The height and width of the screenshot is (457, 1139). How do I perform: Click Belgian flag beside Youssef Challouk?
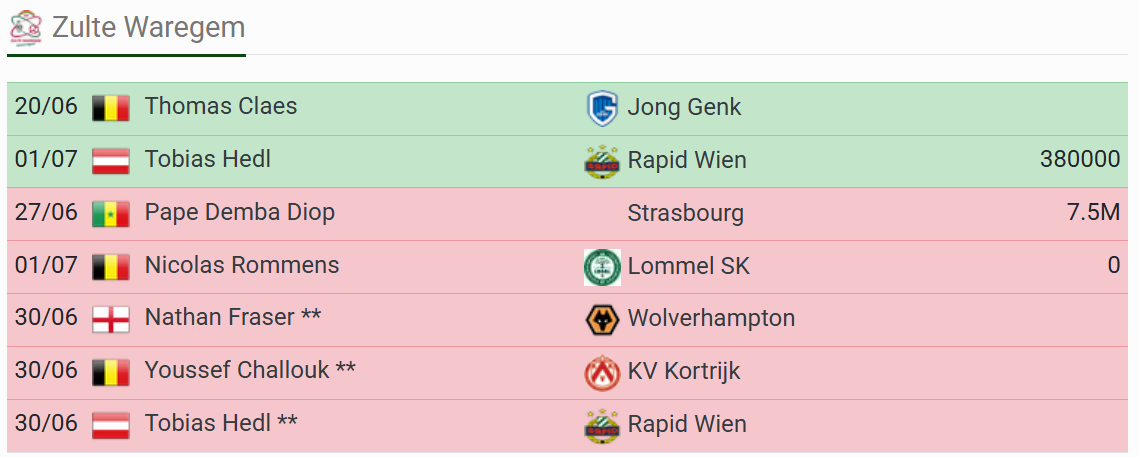coord(110,373)
